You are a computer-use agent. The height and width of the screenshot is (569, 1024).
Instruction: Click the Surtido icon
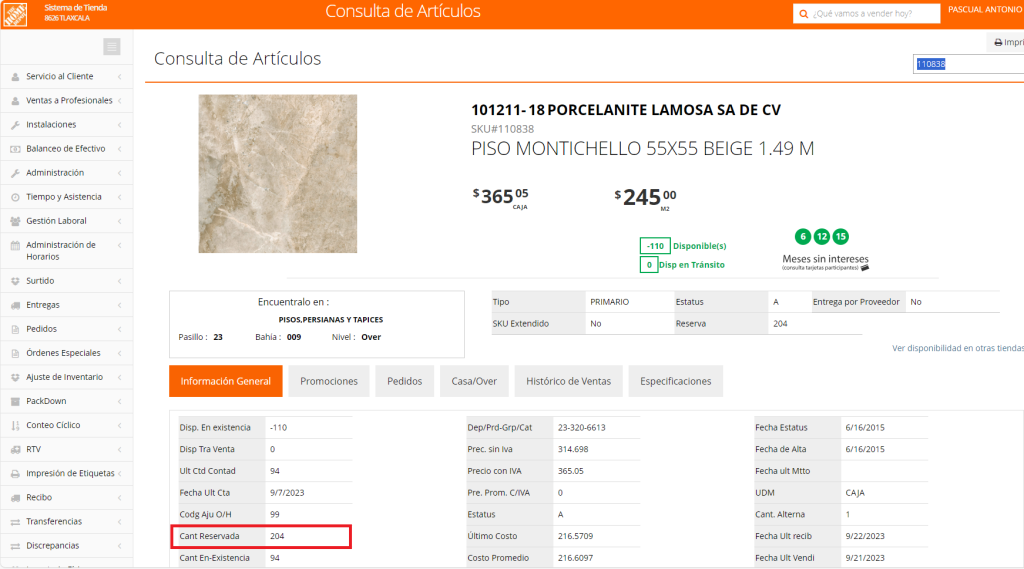coord(15,281)
